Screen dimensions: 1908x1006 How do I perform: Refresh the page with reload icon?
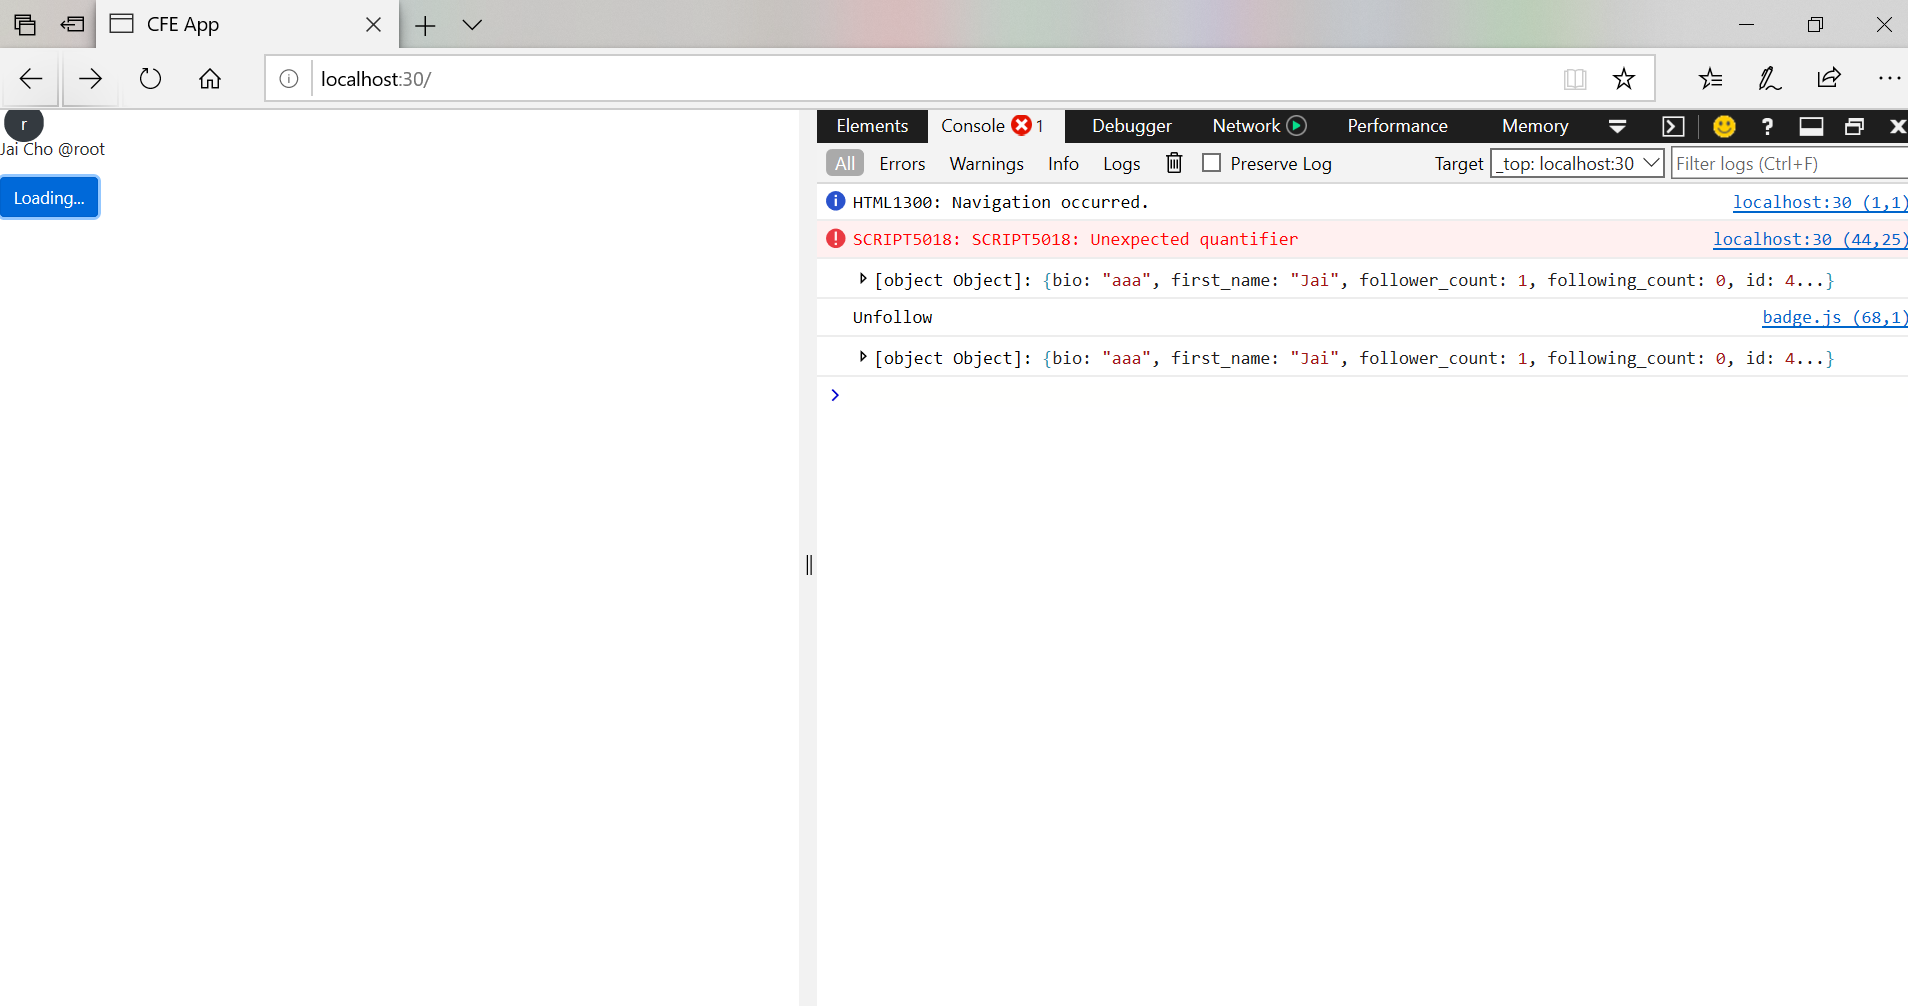(x=150, y=79)
